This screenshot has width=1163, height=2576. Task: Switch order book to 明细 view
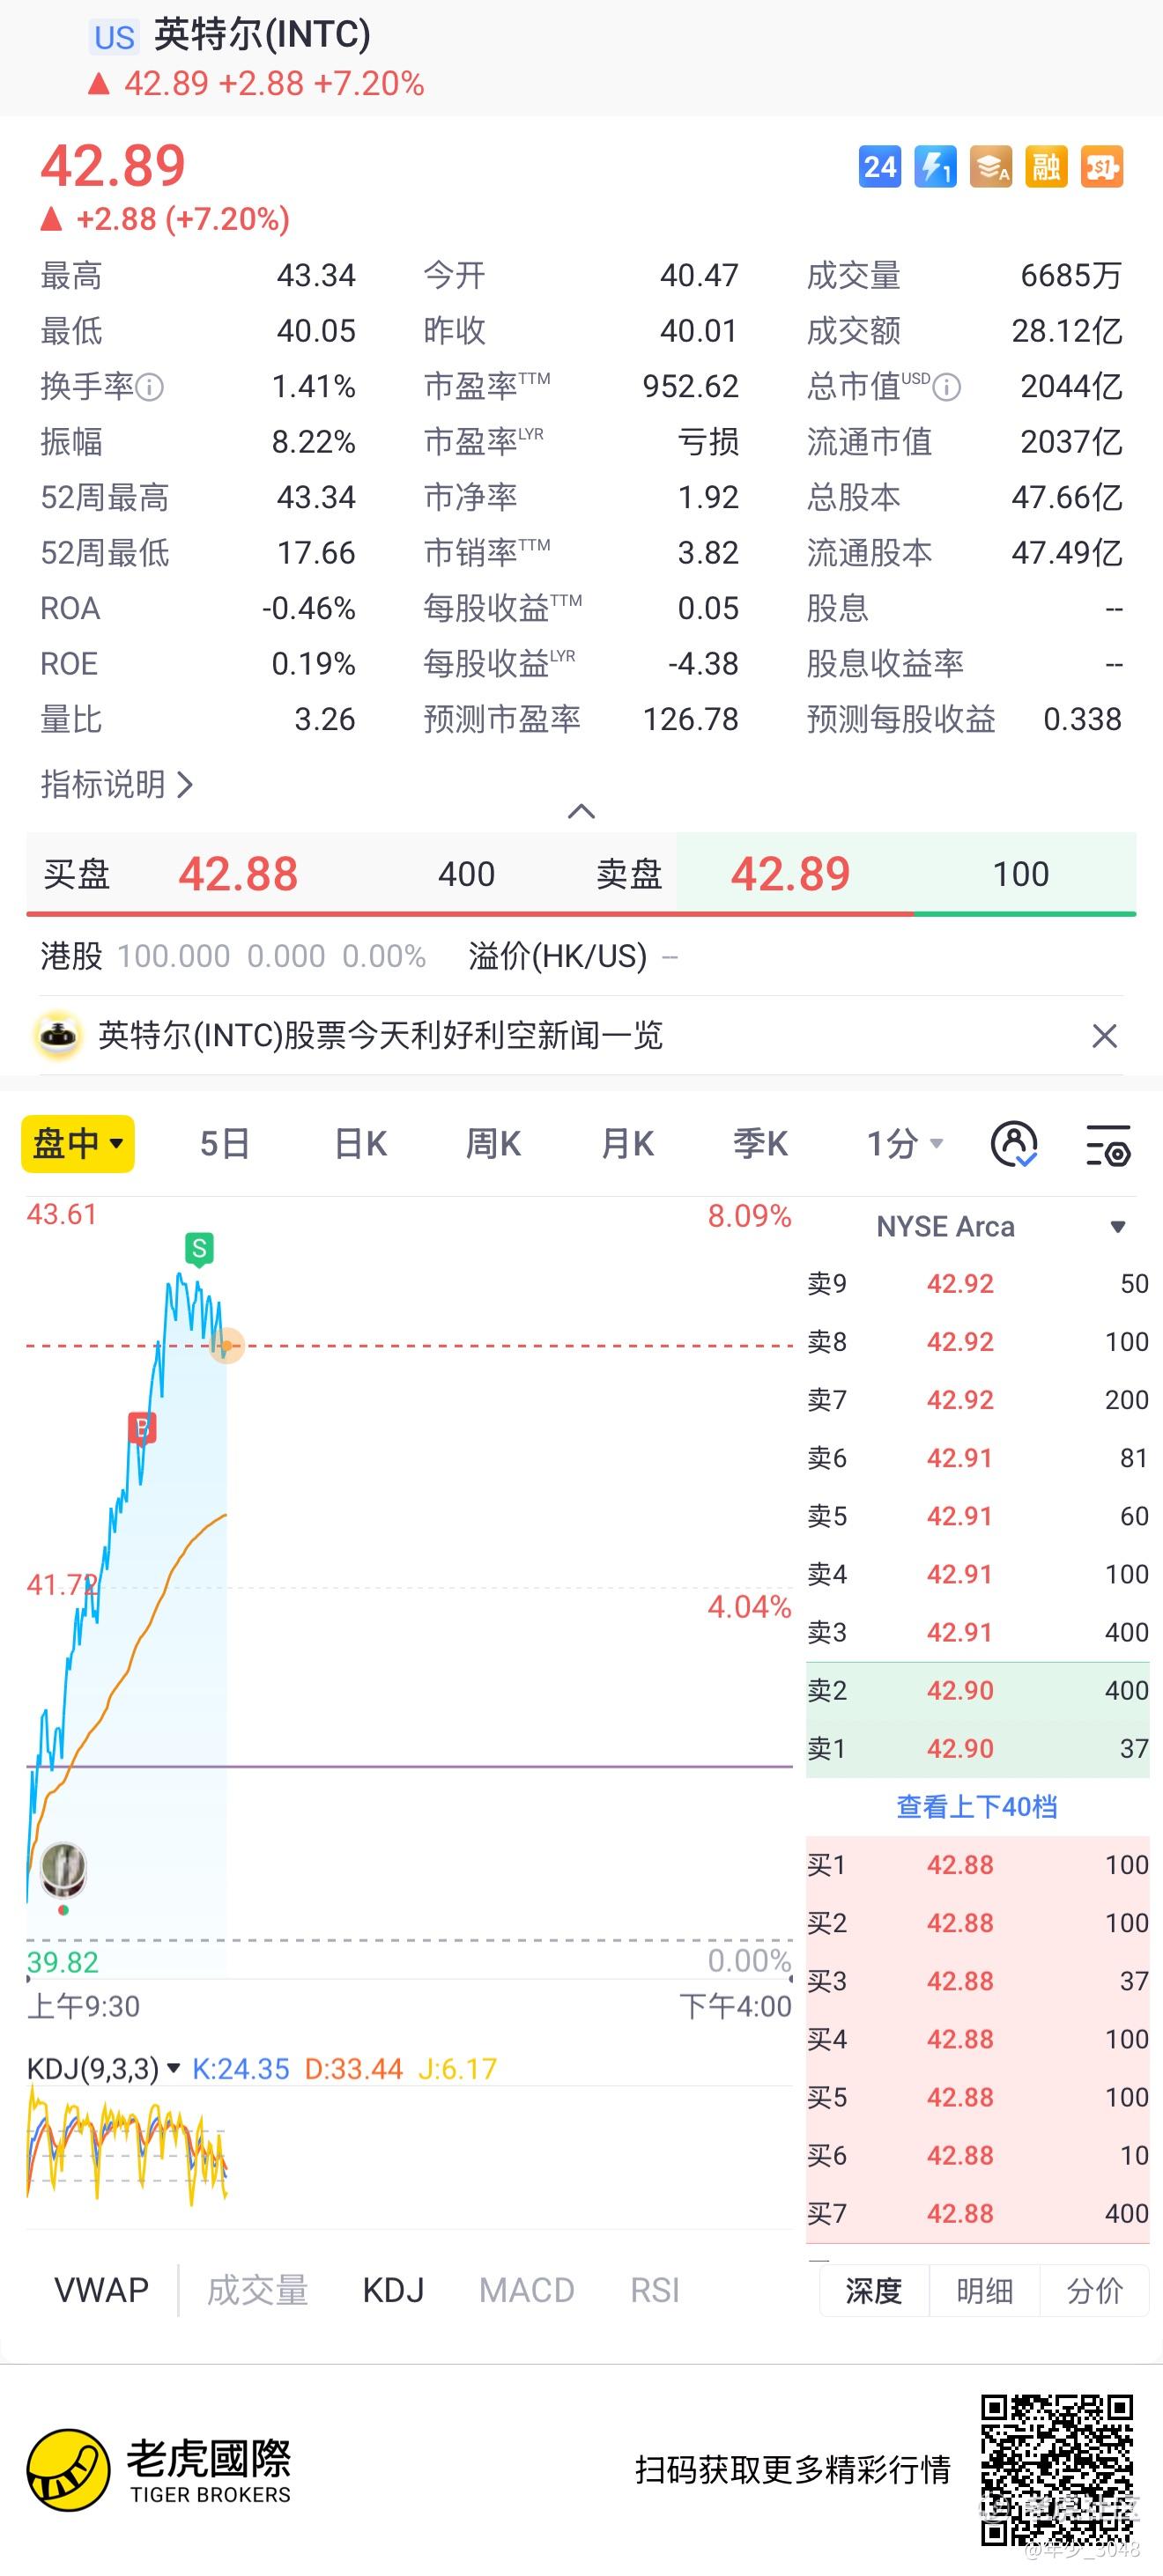pos(985,2291)
